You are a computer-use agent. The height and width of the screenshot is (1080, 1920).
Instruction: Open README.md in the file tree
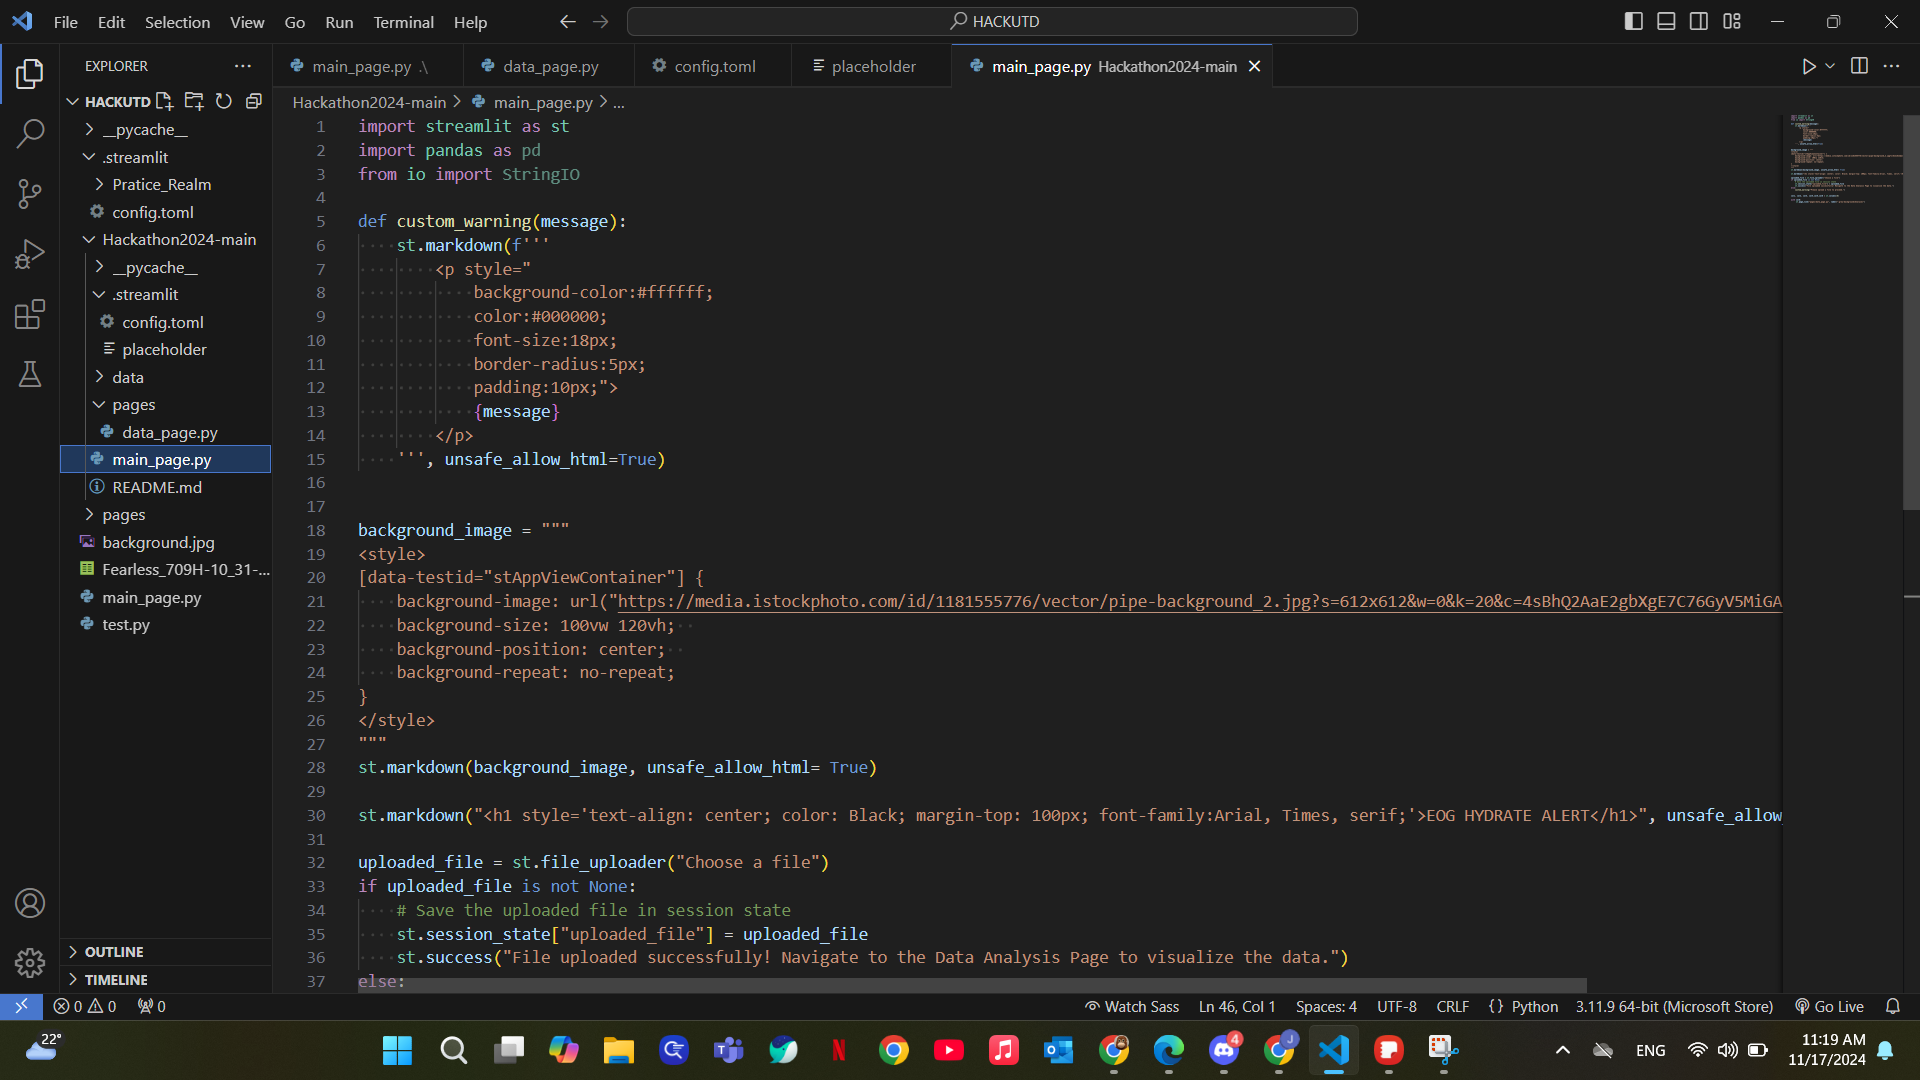tap(157, 487)
